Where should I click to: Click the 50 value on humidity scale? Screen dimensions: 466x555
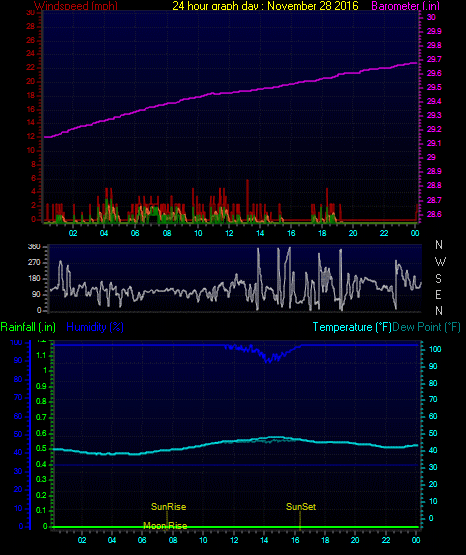click(18, 434)
